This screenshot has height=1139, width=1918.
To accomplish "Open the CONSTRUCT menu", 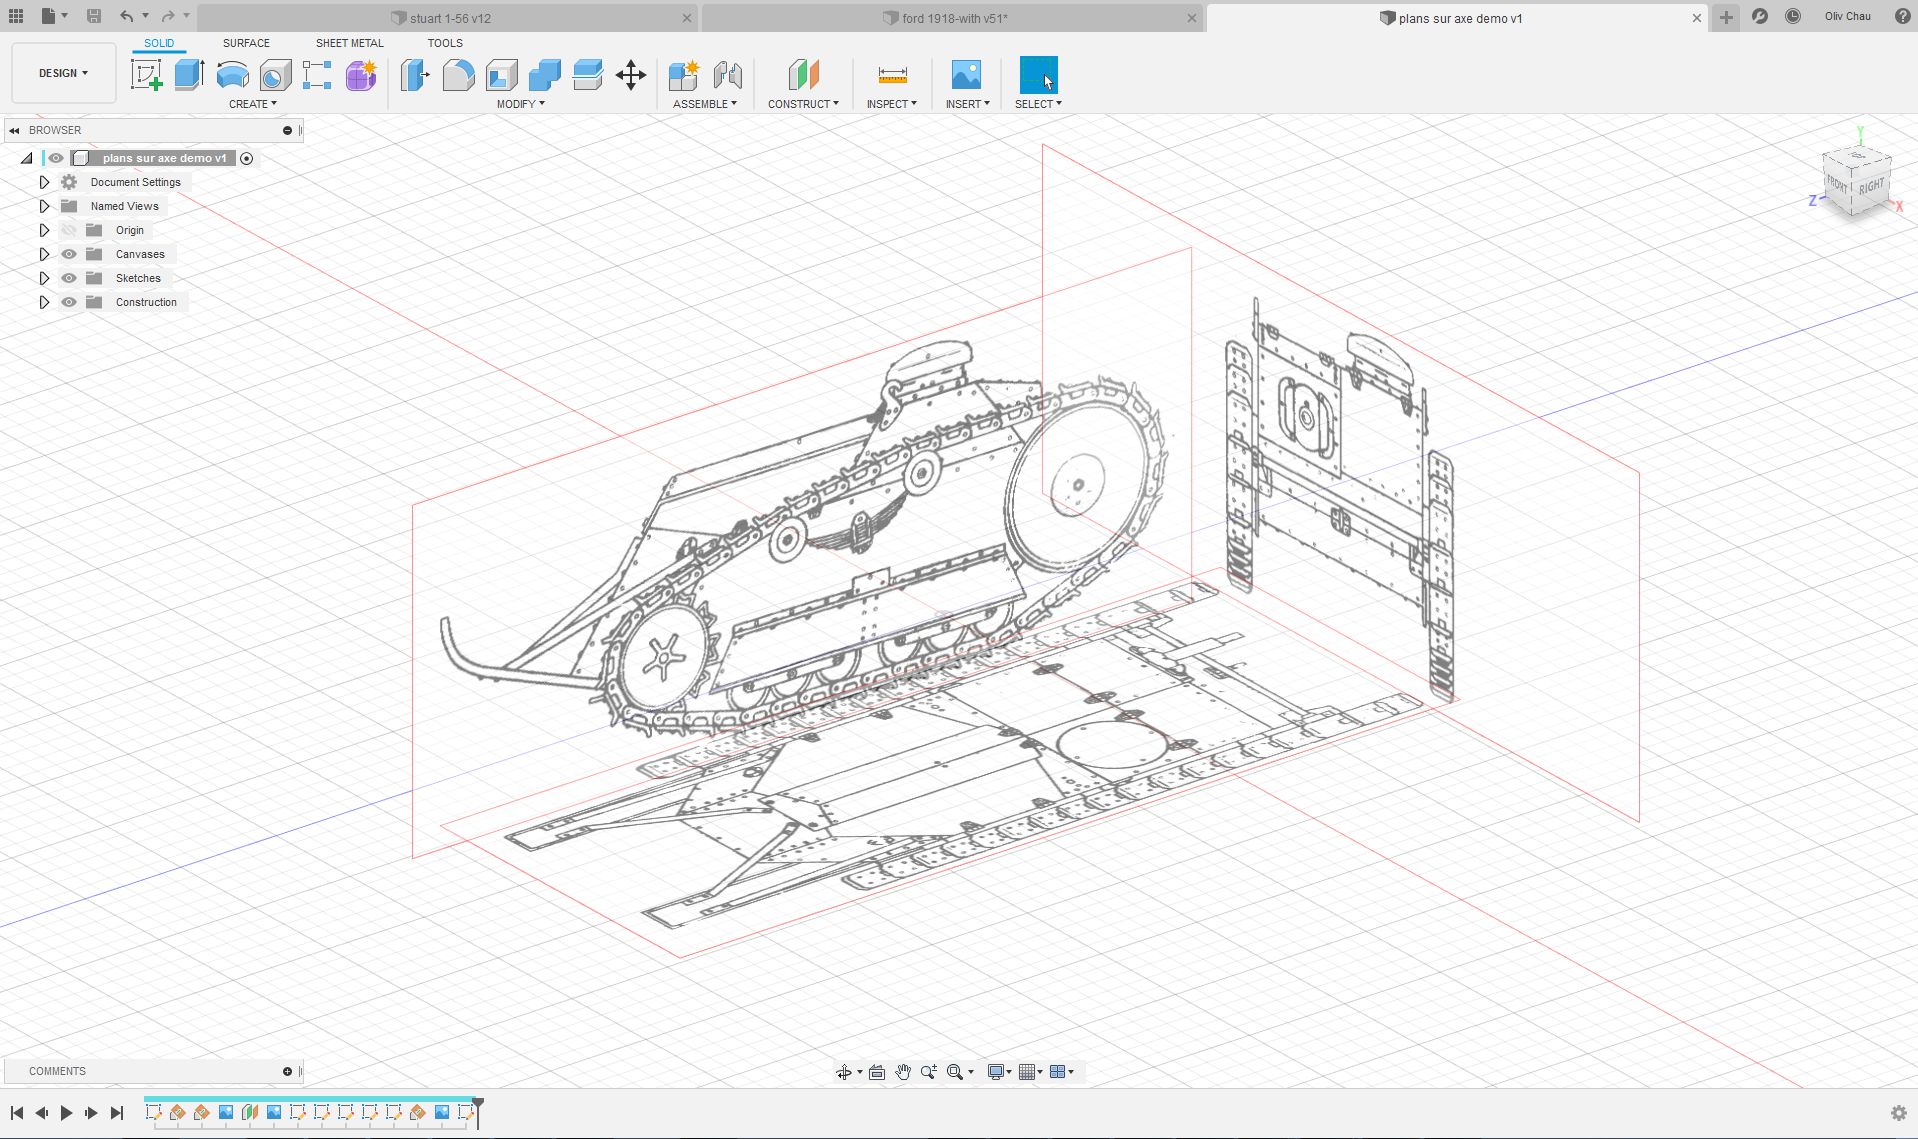I will pos(803,104).
